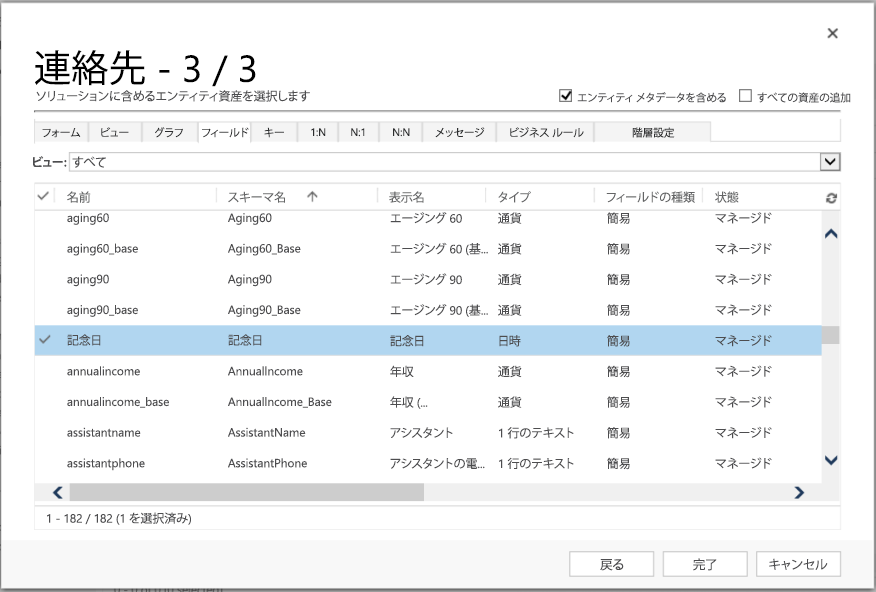This screenshot has width=876, height=592.
Task: Switch to the フォーム tab
Action: click(61, 132)
